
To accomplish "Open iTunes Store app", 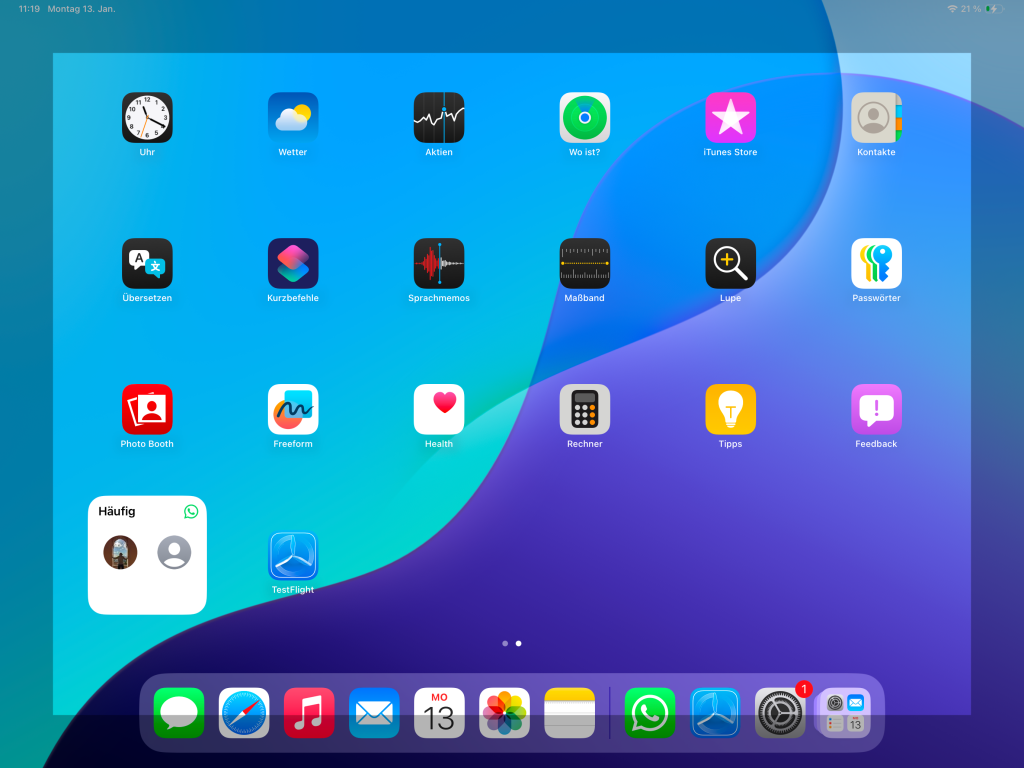I will coord(730,118).
